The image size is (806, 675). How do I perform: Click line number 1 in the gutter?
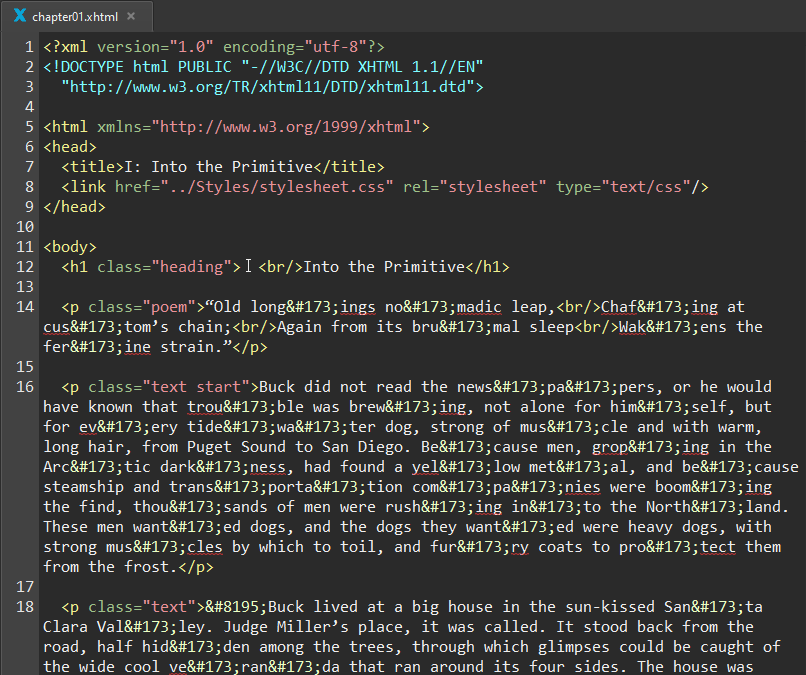(29, 47)
